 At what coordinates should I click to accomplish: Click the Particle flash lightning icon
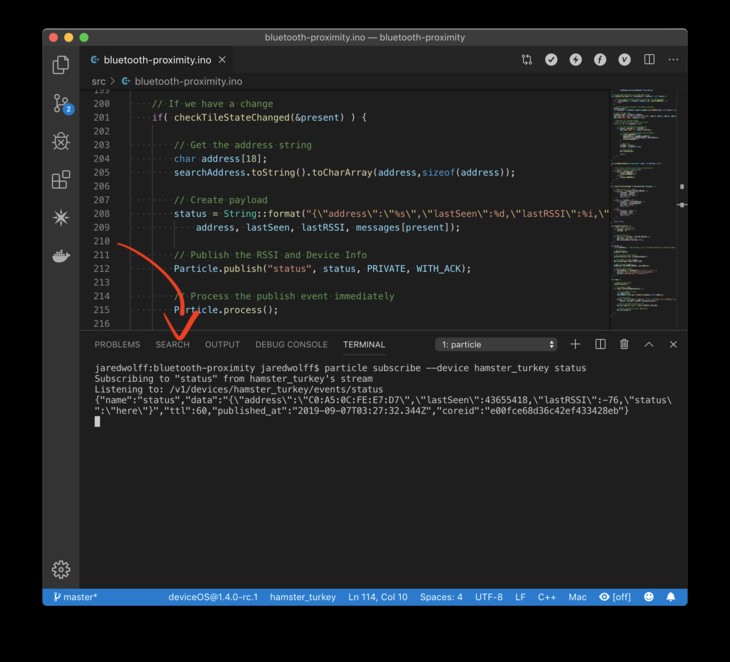click(x=575, y=60)
